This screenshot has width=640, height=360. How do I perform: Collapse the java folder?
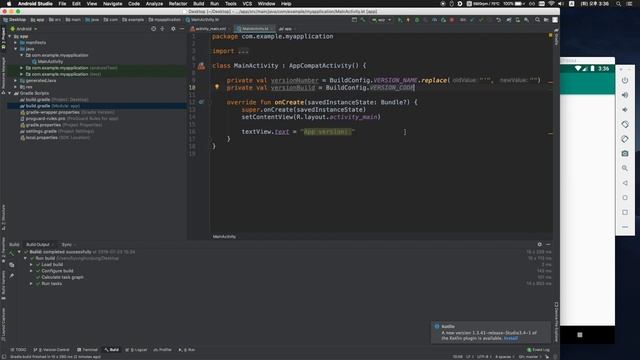pos(16,49)
